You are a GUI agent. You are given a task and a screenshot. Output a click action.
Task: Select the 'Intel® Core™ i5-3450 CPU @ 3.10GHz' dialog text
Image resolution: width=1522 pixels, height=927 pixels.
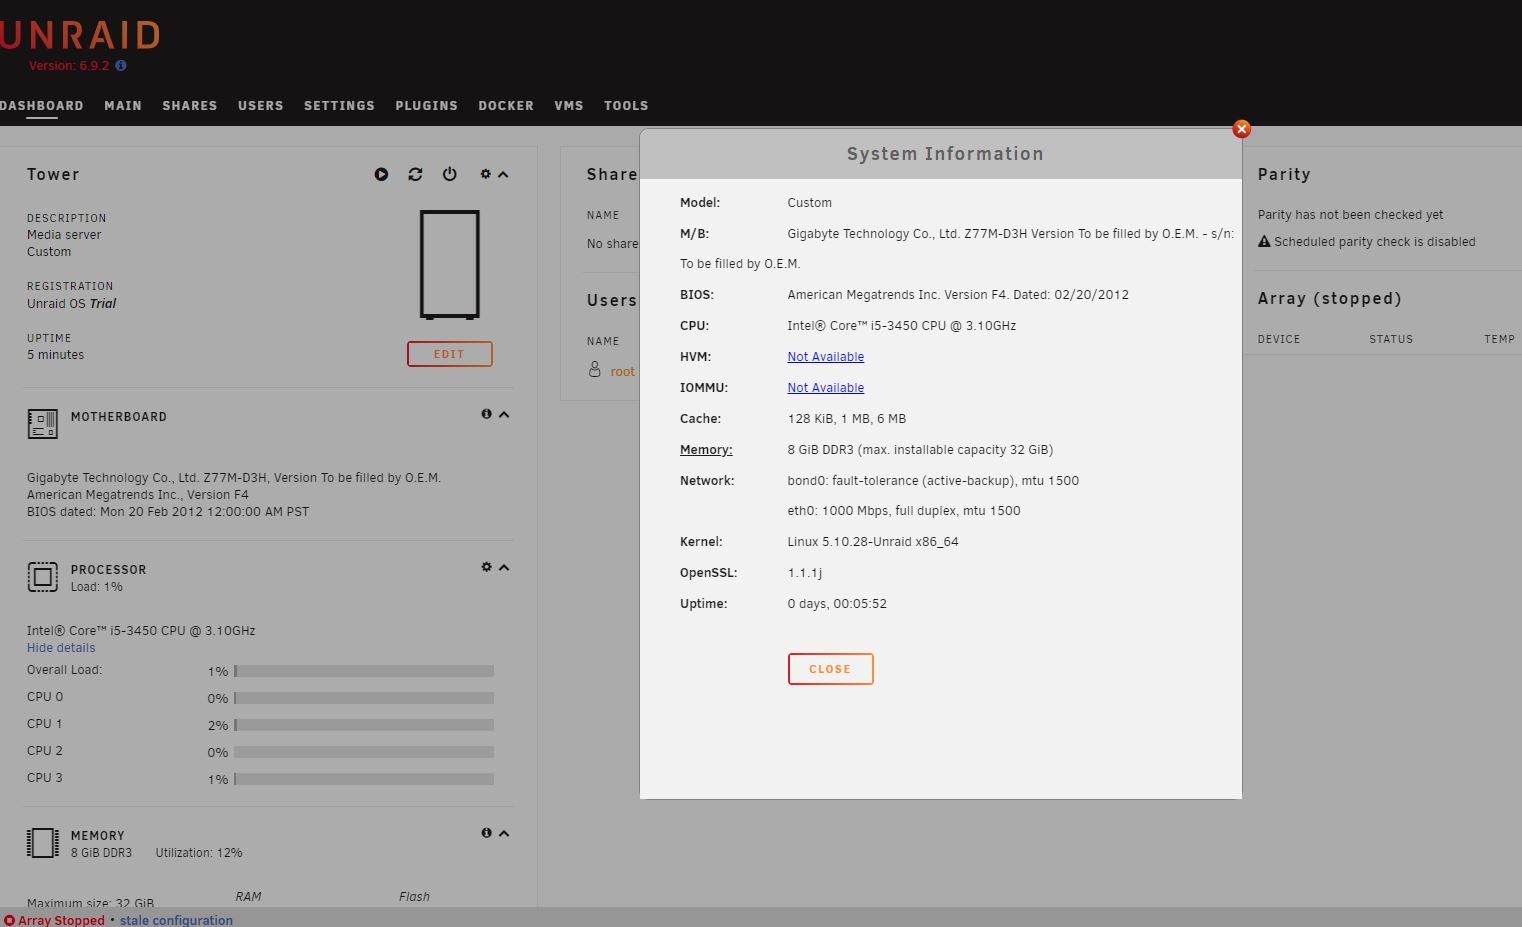(x=901, y=326)
